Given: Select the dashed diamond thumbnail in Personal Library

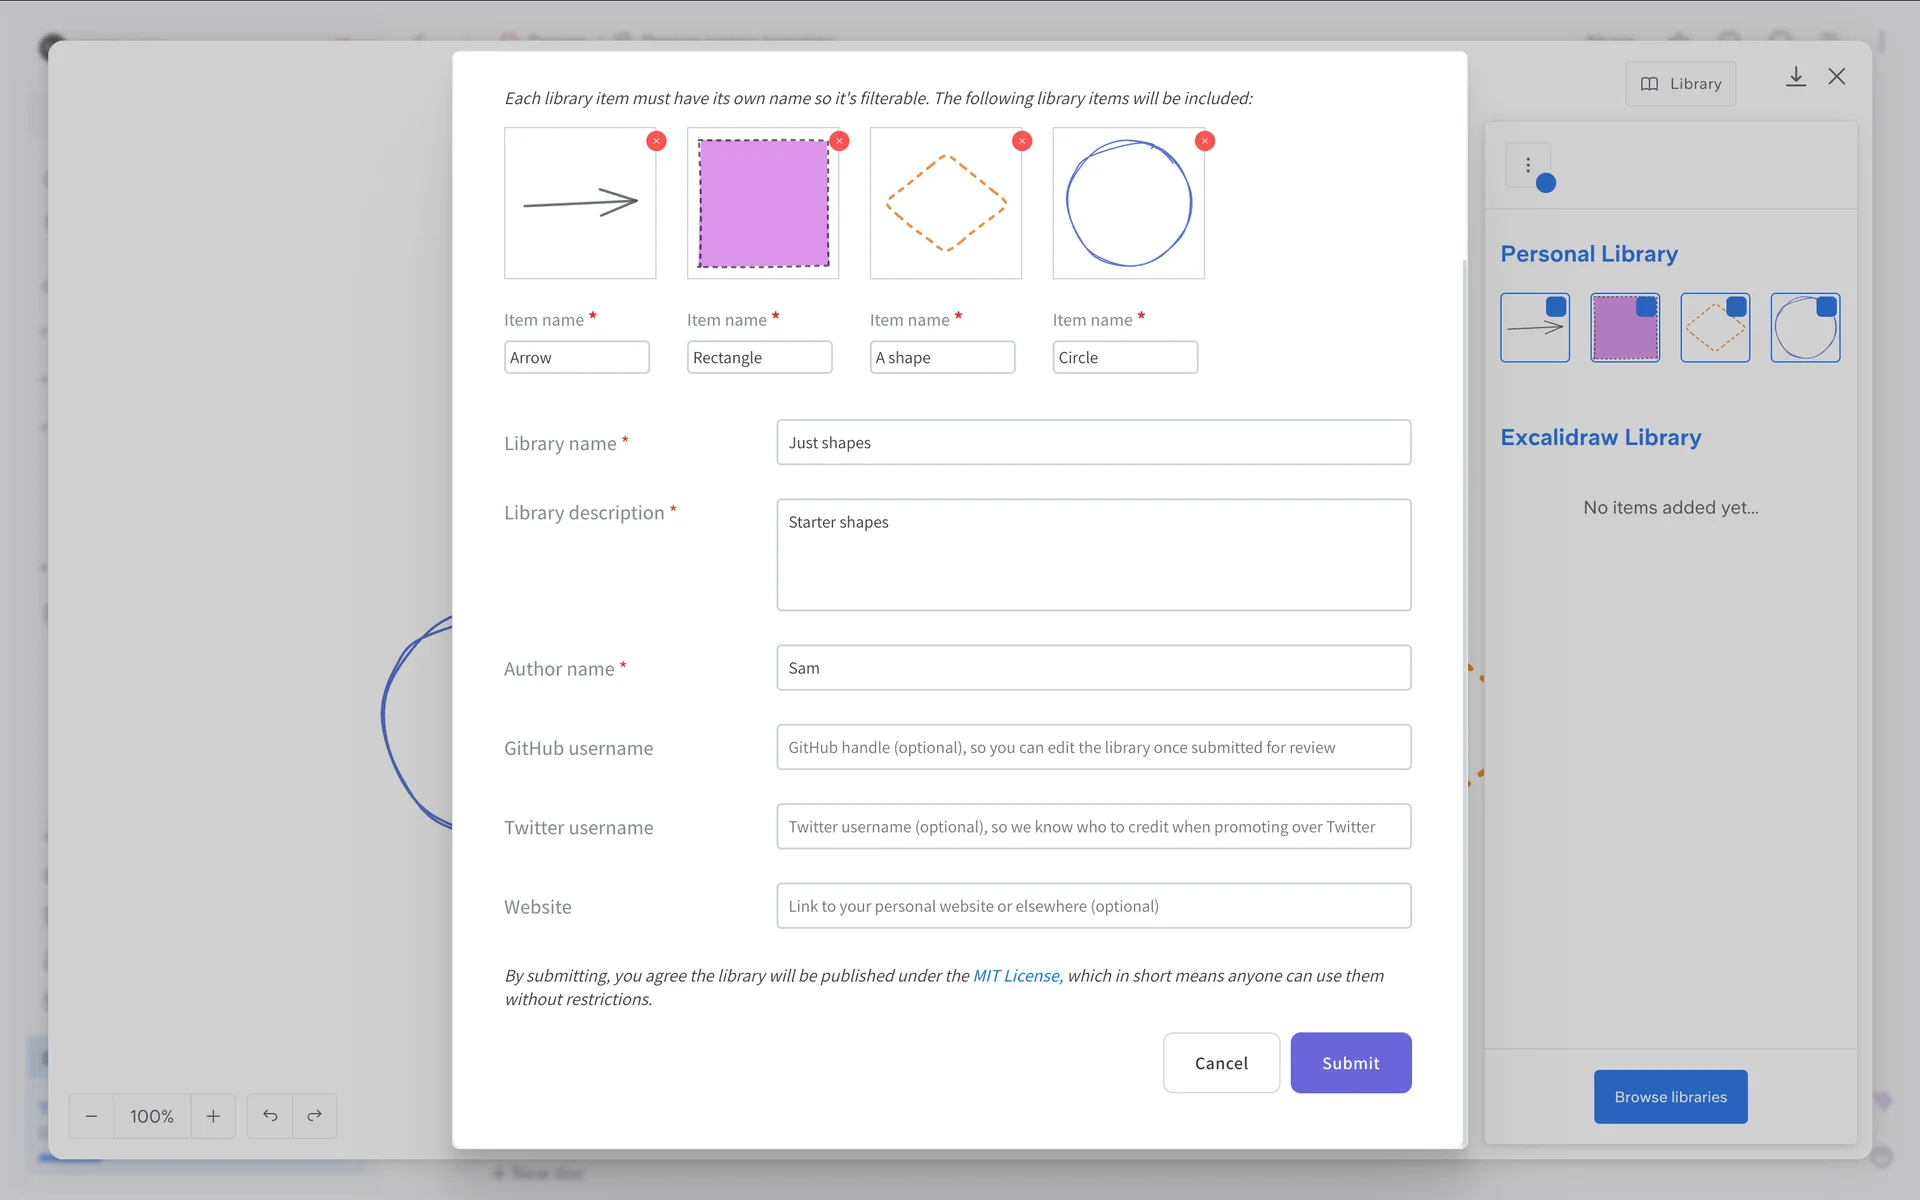Looking at the screenshot, I should 1713,332.
